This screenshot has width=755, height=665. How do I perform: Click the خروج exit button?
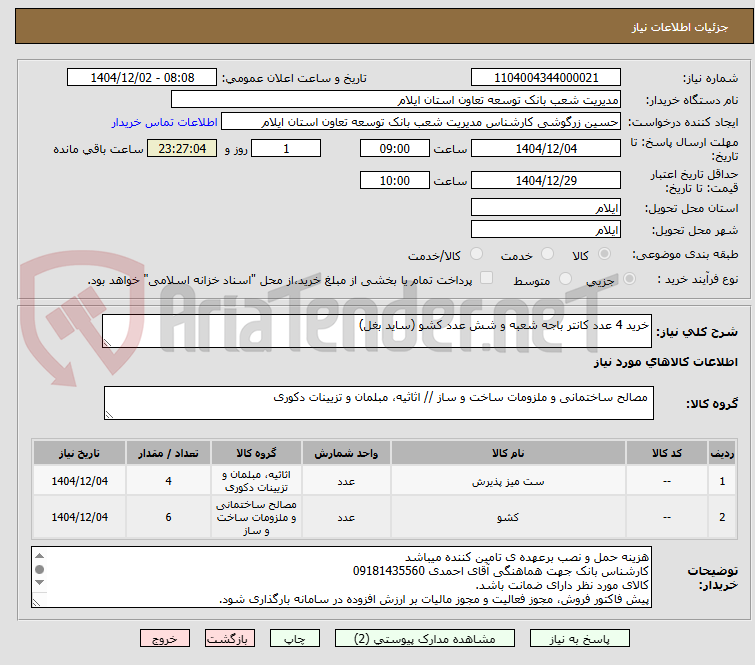[165, 639]
